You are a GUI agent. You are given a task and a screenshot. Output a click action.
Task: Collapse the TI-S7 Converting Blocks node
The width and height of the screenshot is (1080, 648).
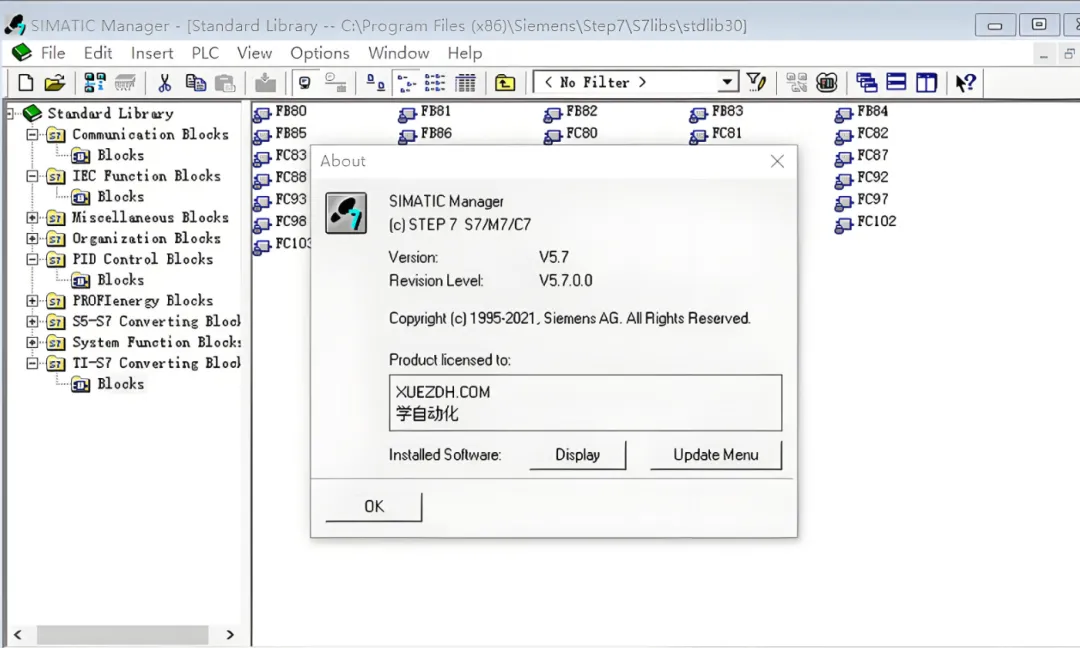point(32,363)
